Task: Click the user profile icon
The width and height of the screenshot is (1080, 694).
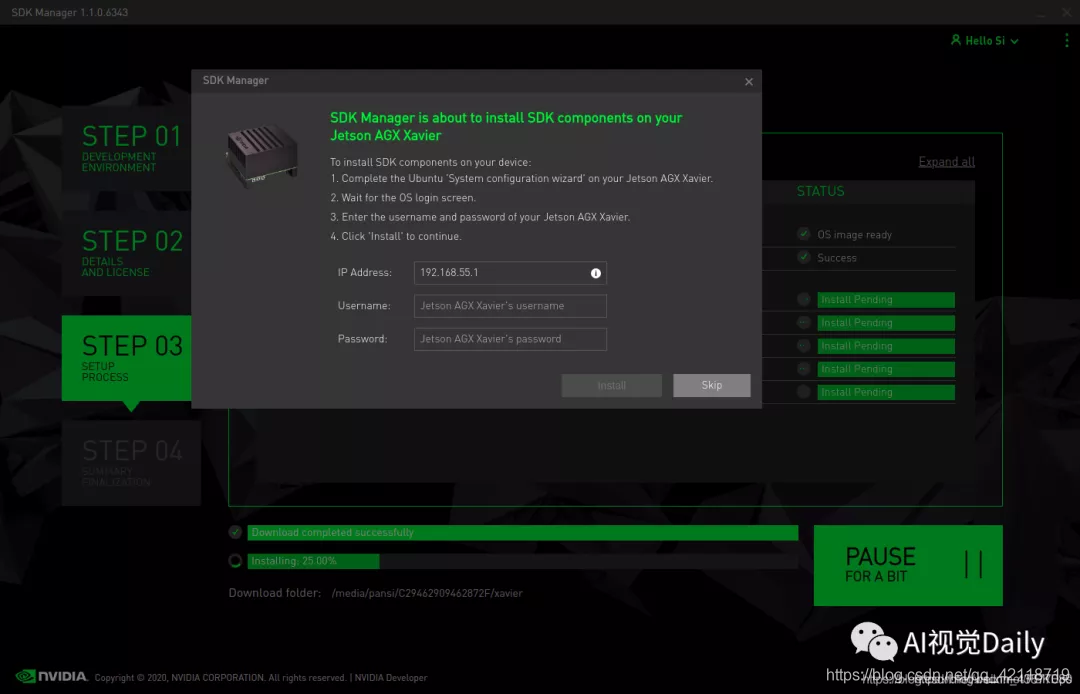Action: pos(956,40)
